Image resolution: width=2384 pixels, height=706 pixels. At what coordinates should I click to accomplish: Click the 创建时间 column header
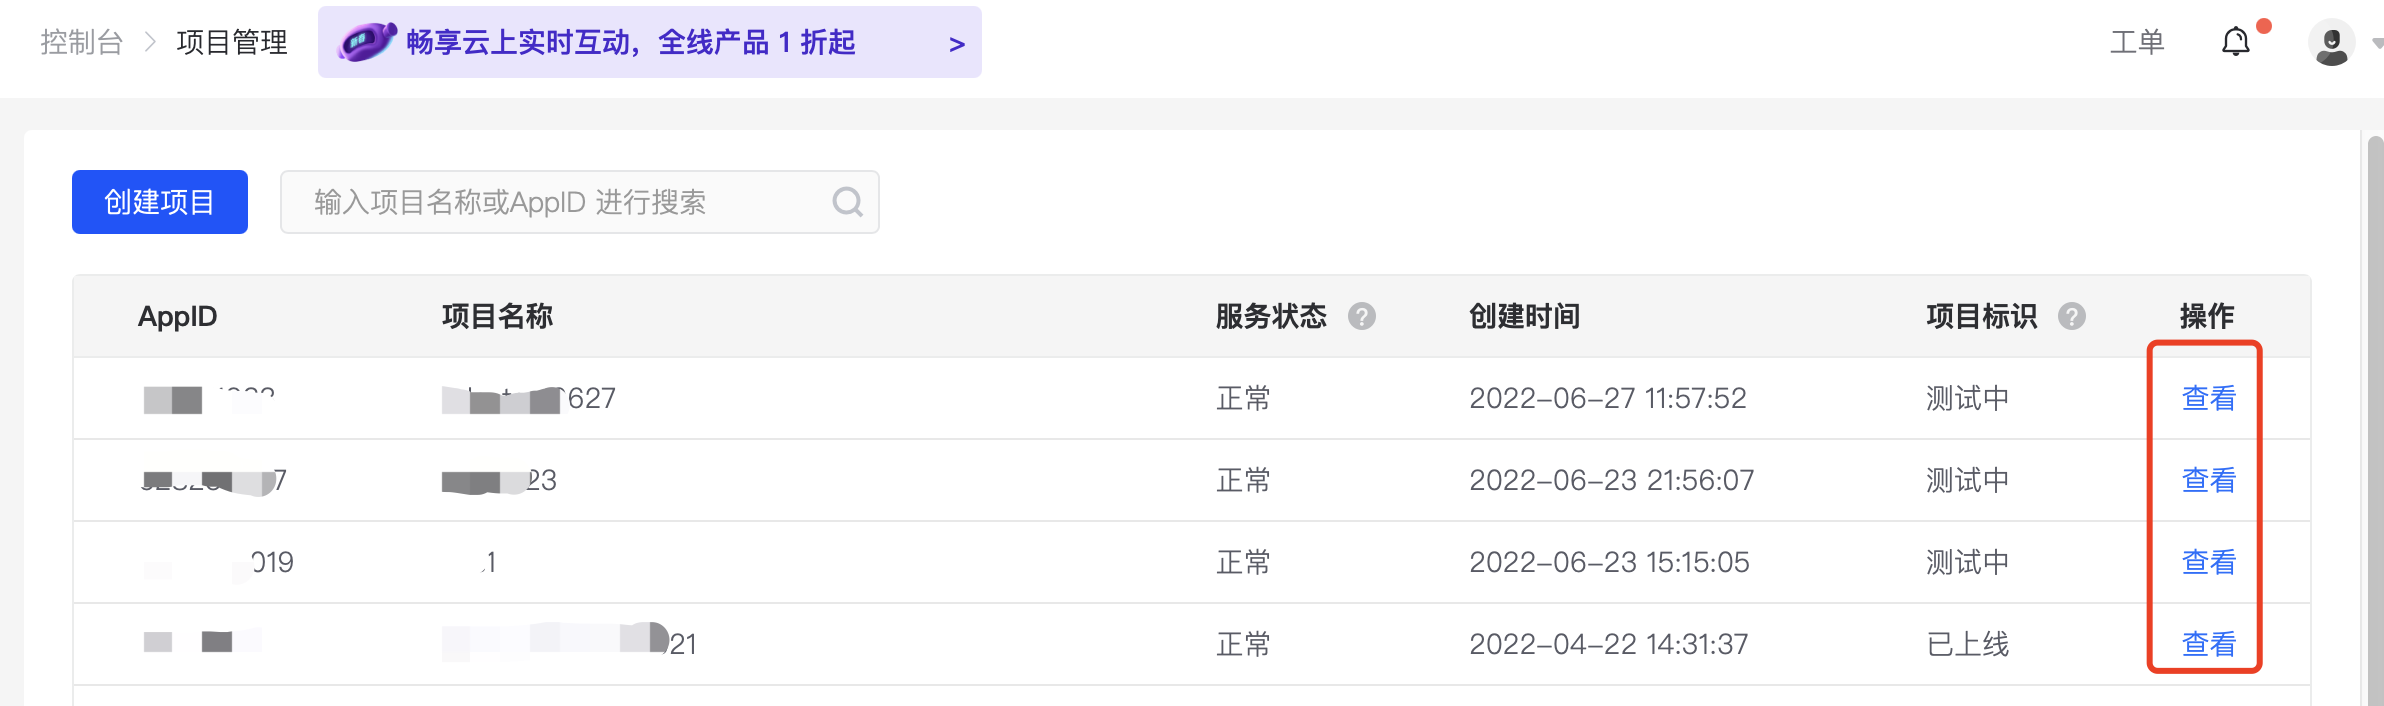click(1524, 317)
